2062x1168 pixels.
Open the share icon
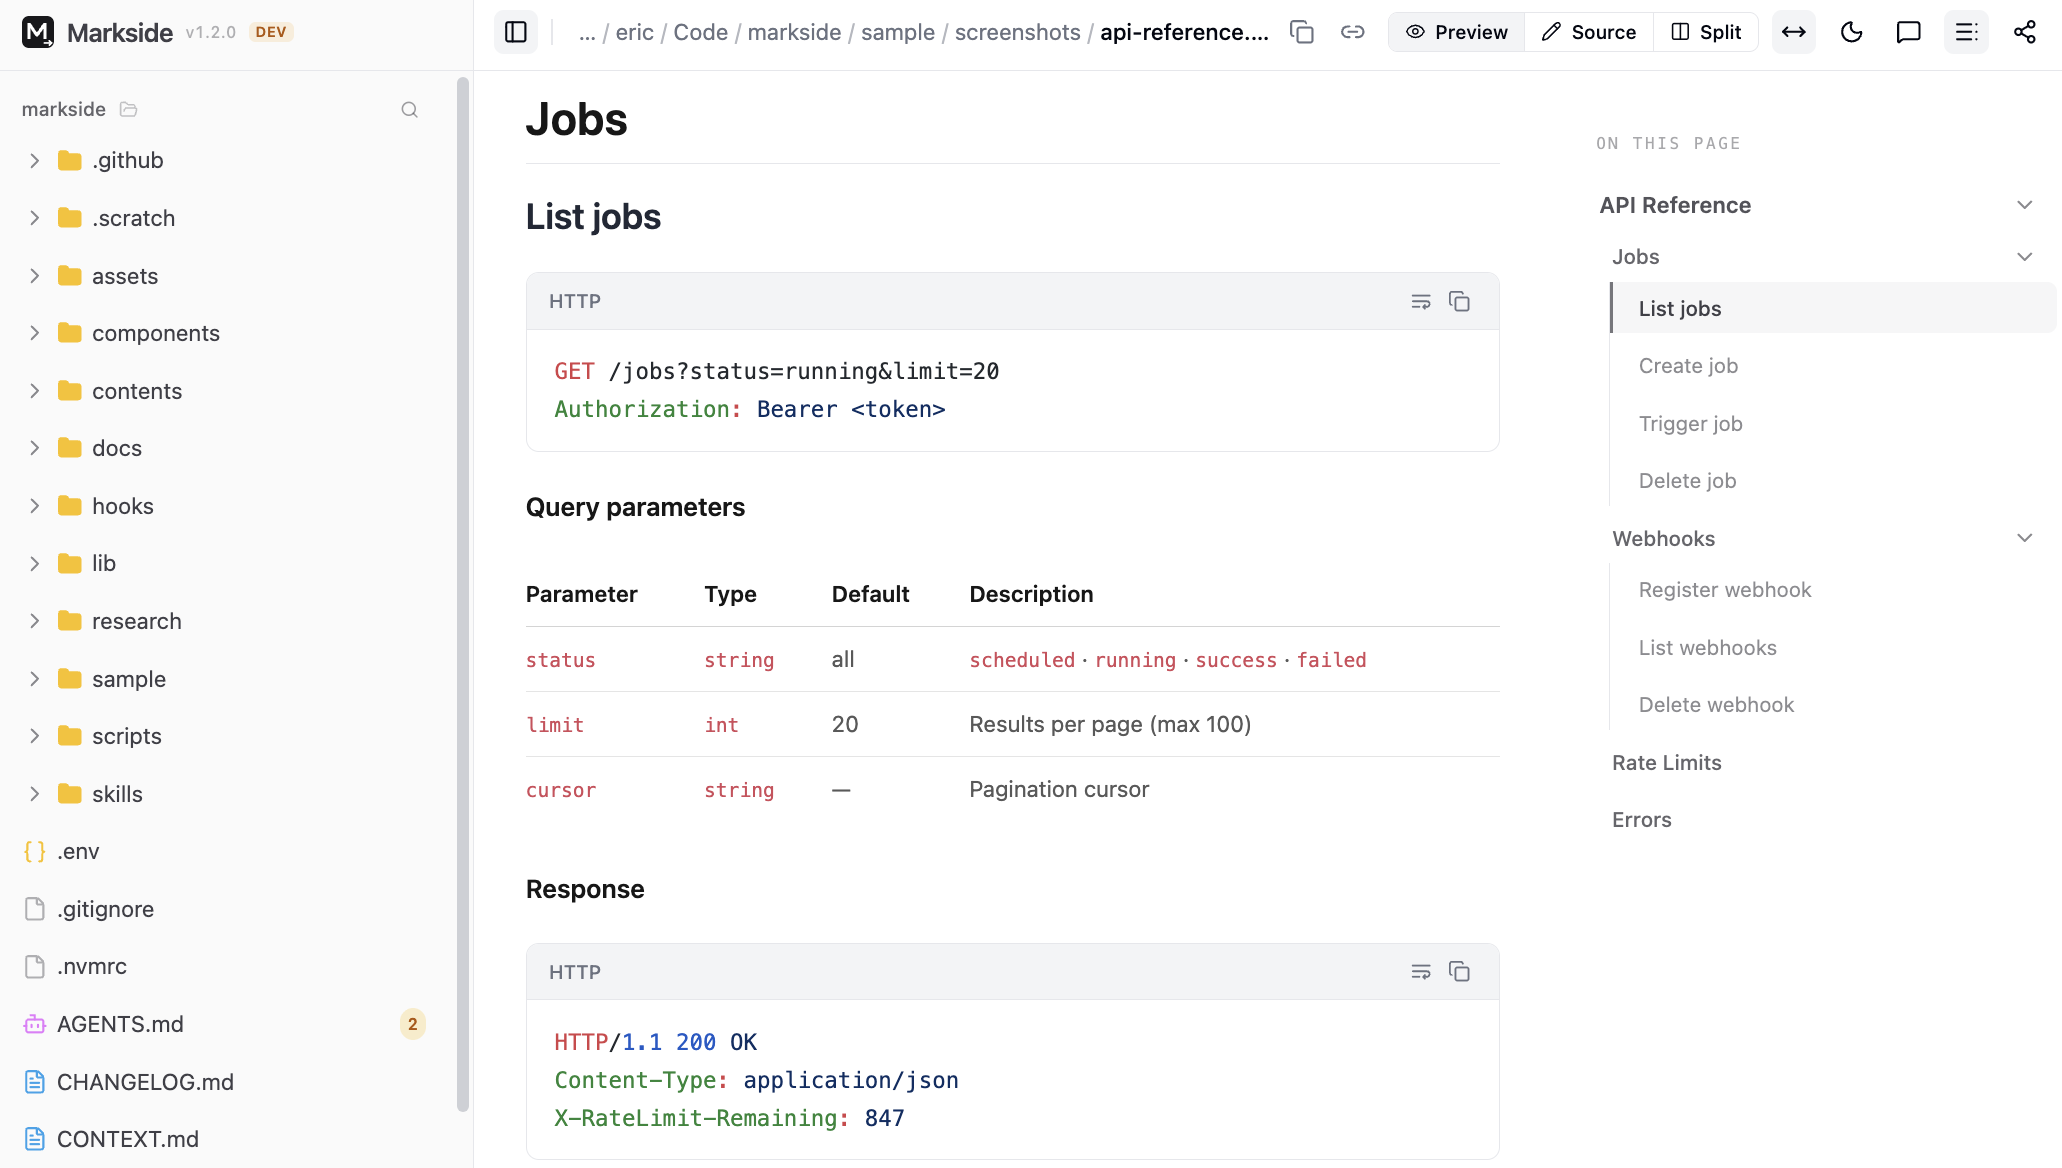click(x=2024, y=32)
